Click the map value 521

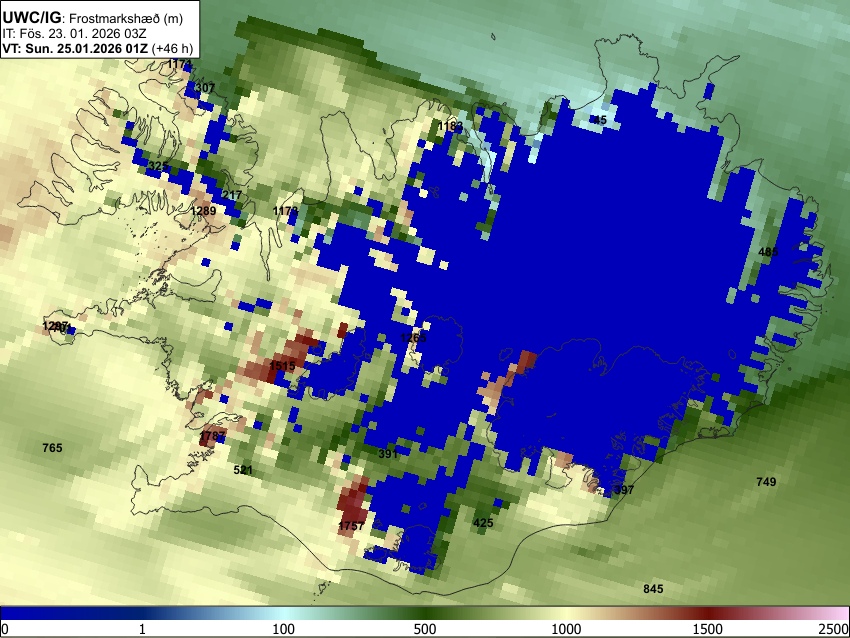[243, 470]
